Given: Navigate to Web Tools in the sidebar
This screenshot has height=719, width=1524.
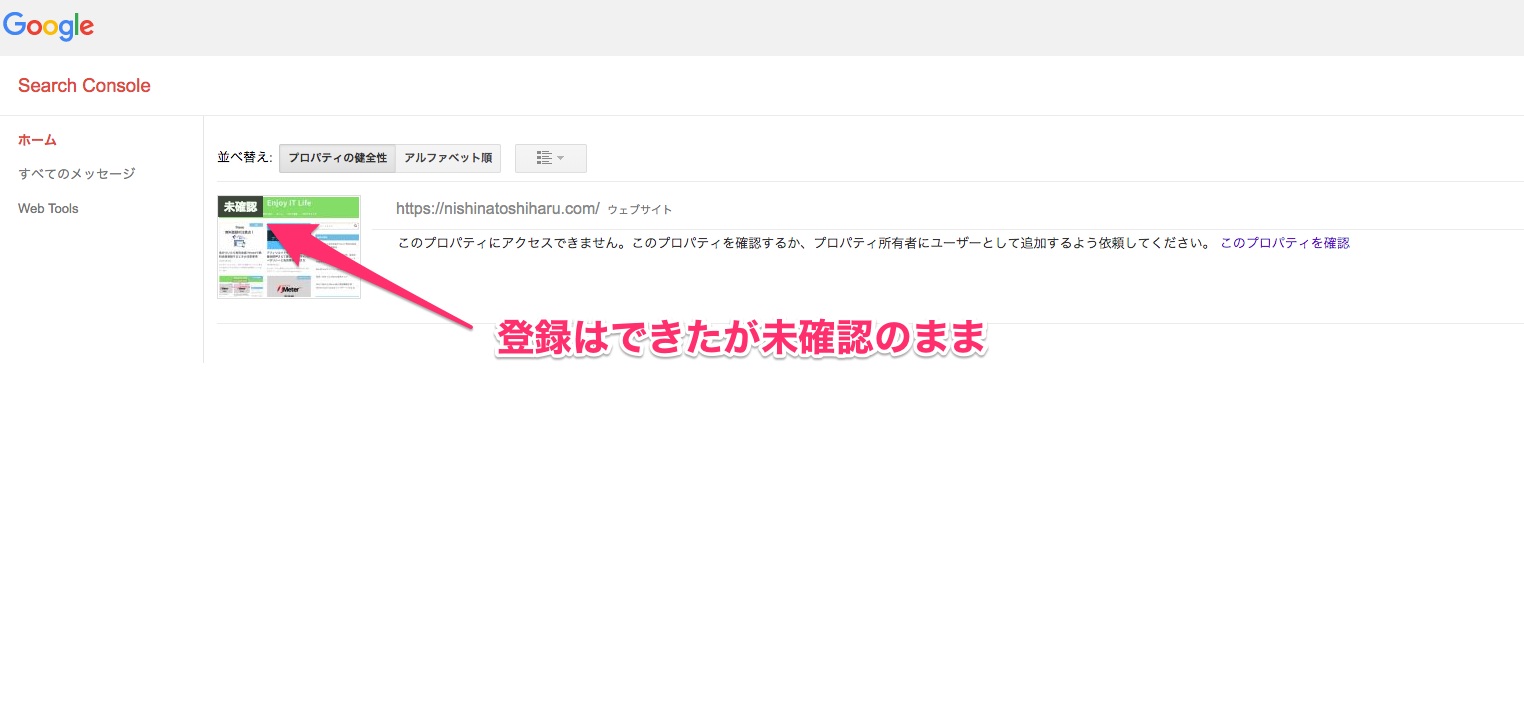Looking at the screenshot, I should tap(47, 208).
